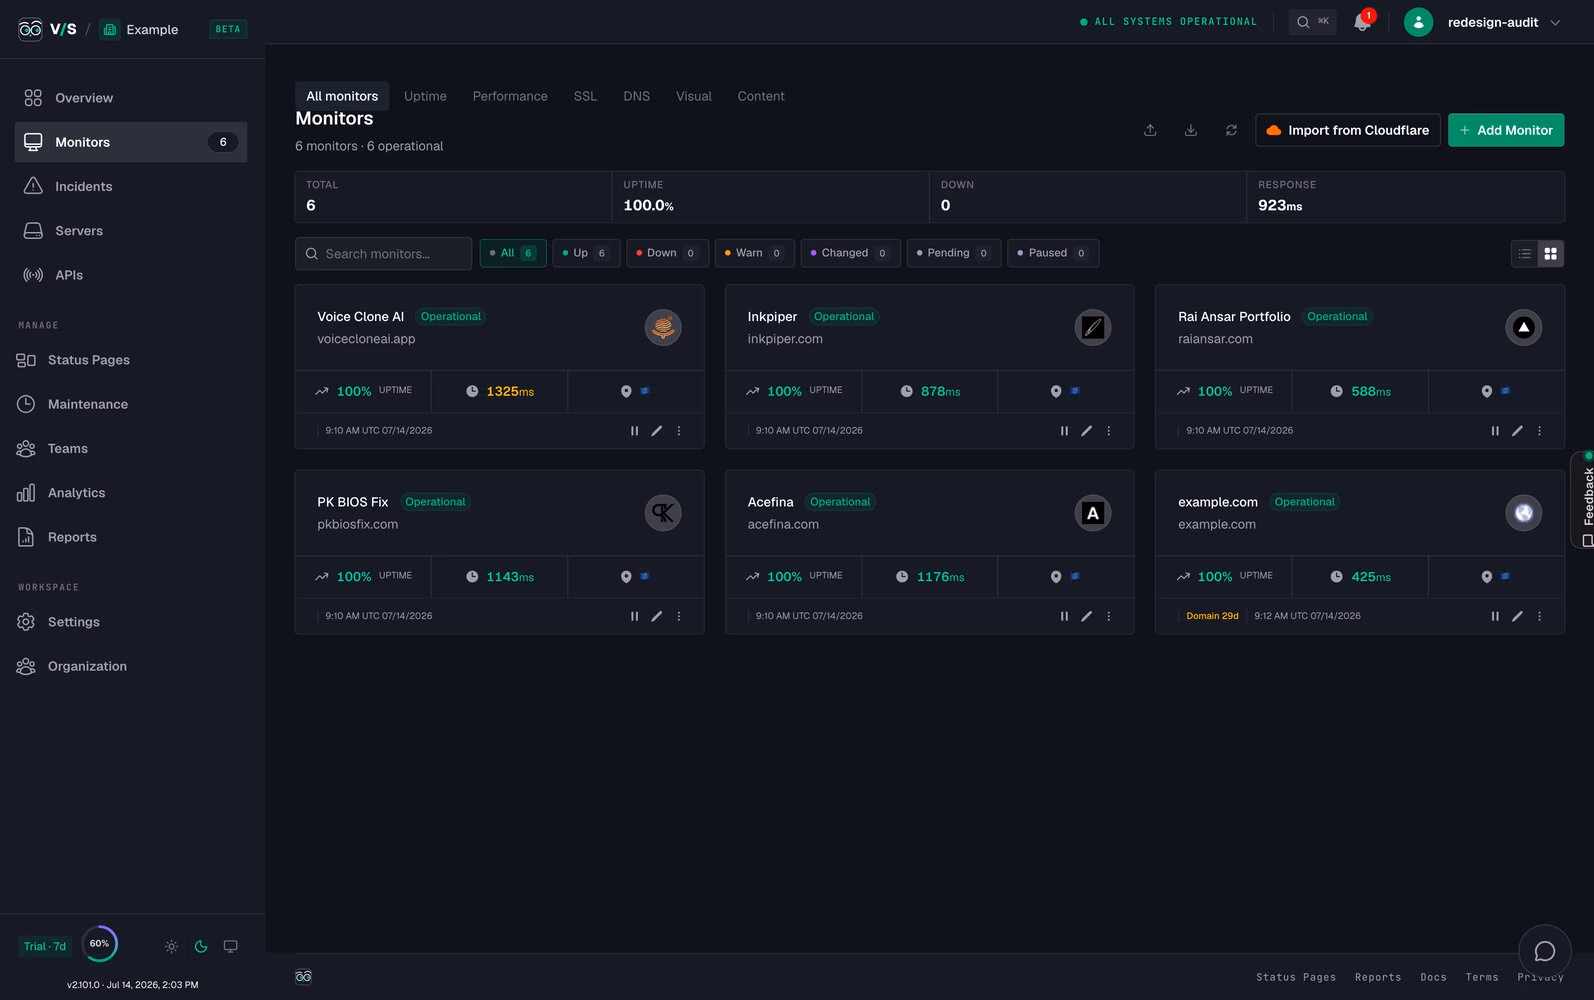Pause the Inkpiper monitor
The image size is (1594, 1000).
pyautogui.click(x=1064, y=431)
